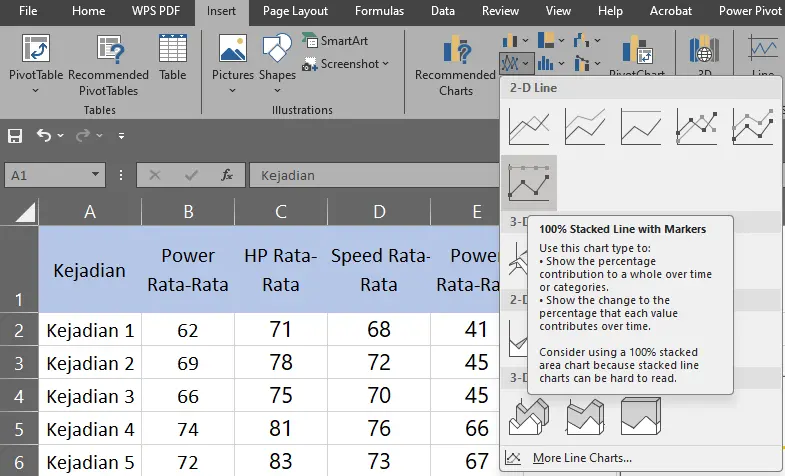Open the Help tab
The height and width of the screenshot is (476, 785).
point(610,11)
